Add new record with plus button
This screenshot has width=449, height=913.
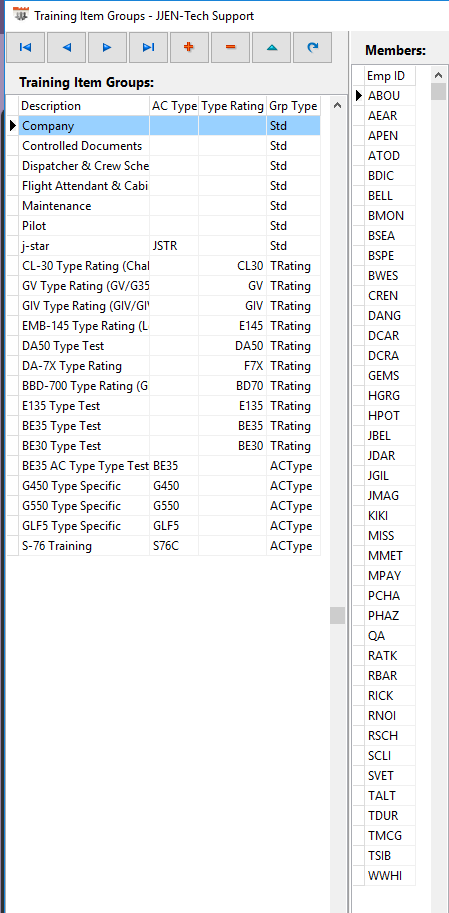(x=189, y=48)
